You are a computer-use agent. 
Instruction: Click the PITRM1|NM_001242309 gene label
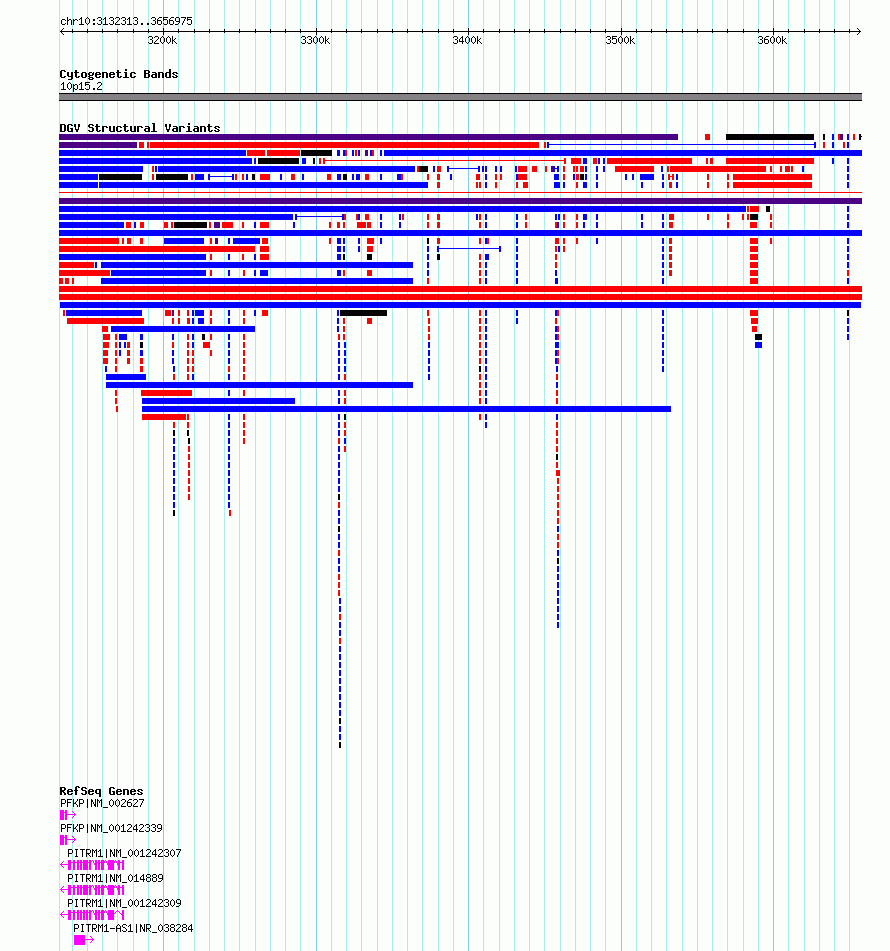pyautogui.click(x=124, y=902)
